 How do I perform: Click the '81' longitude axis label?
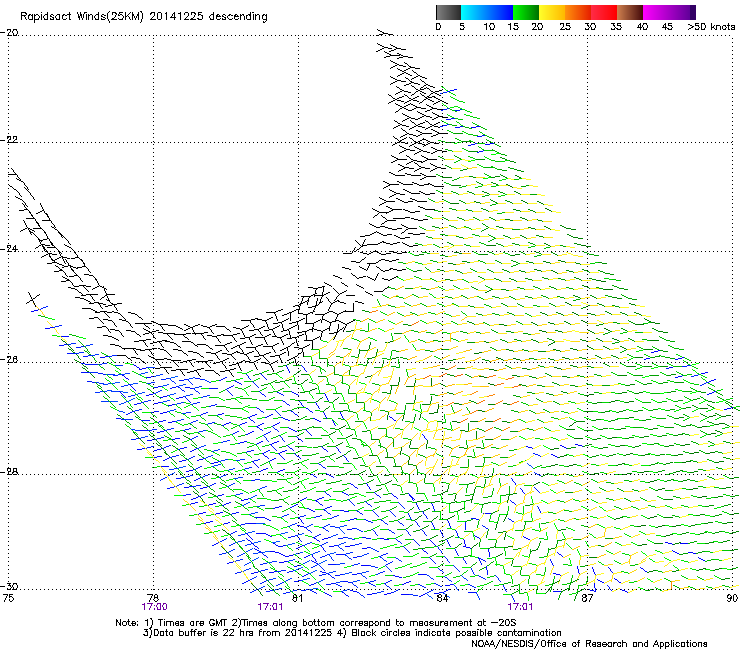click(x=297, y=598)
